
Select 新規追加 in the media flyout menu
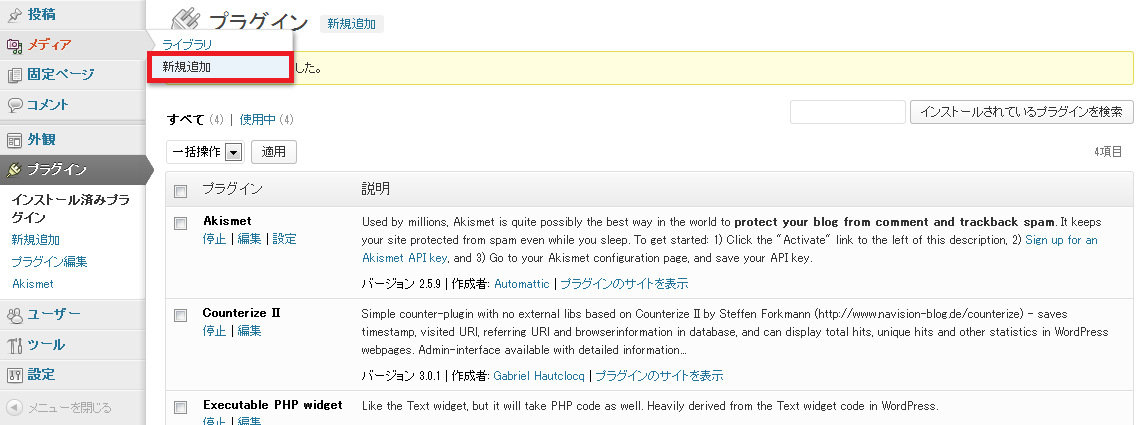pos(187,67)
